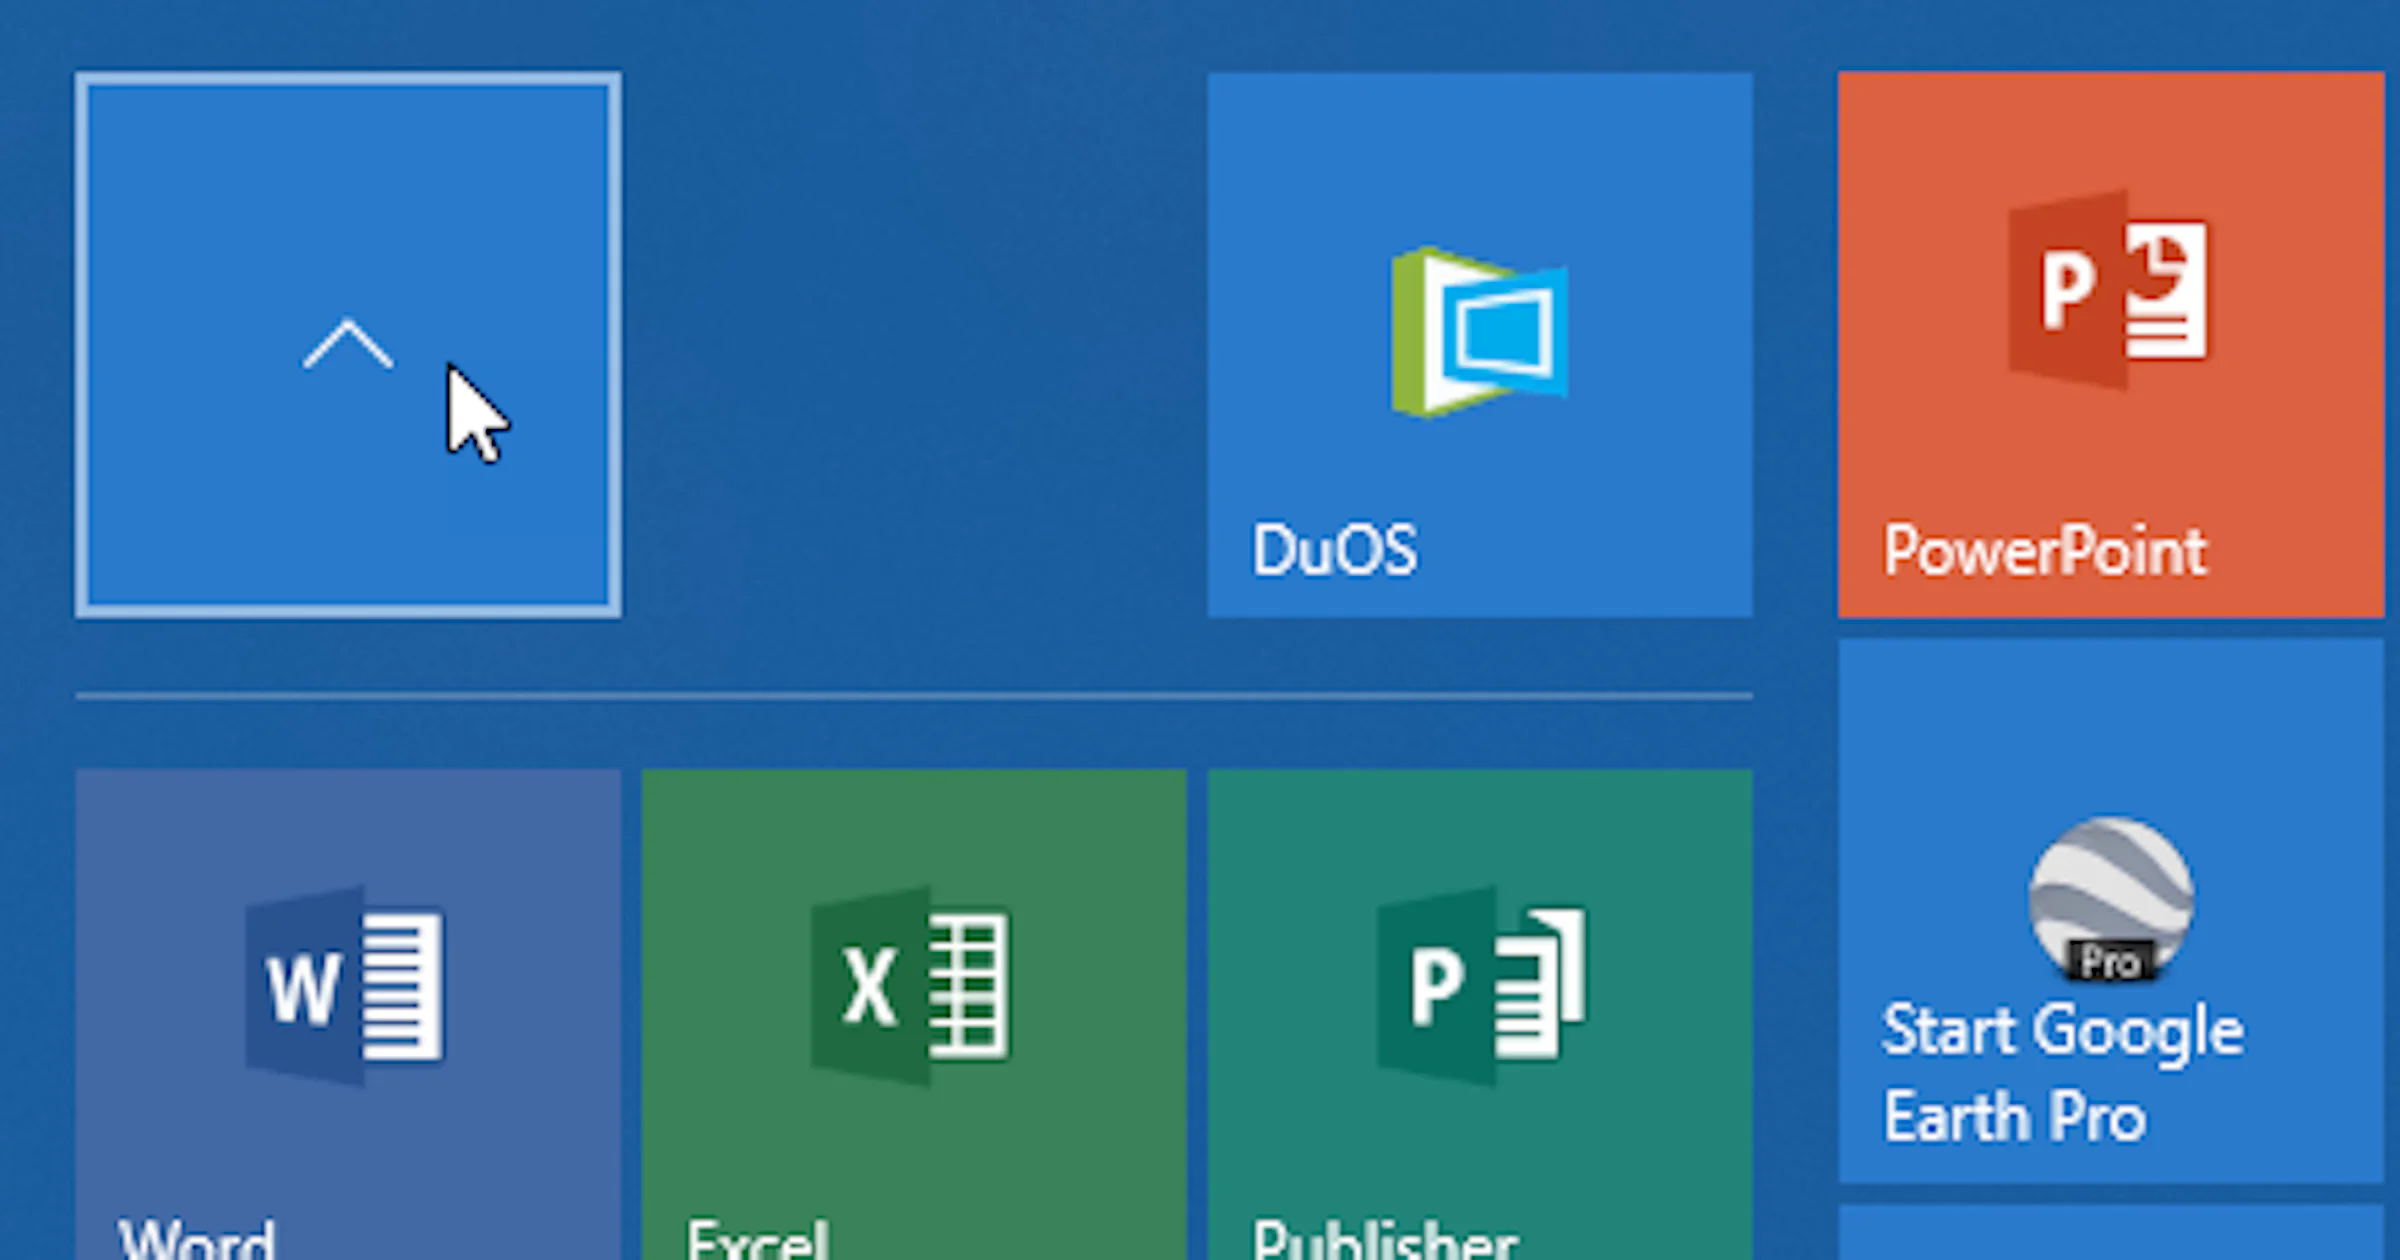The width and height of the screenshot is (2400, 1260).
Task: Collapse the tile folder with the up chevron
Action: coord(348,344)
